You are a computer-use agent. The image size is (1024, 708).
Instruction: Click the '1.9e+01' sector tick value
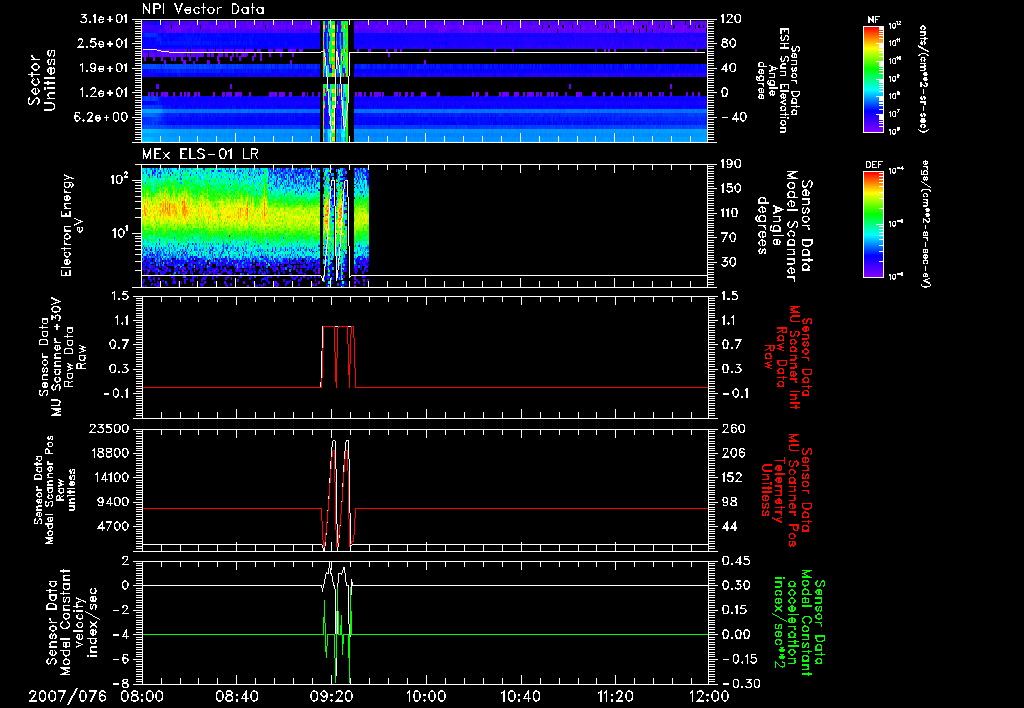(x=104, y=68)
